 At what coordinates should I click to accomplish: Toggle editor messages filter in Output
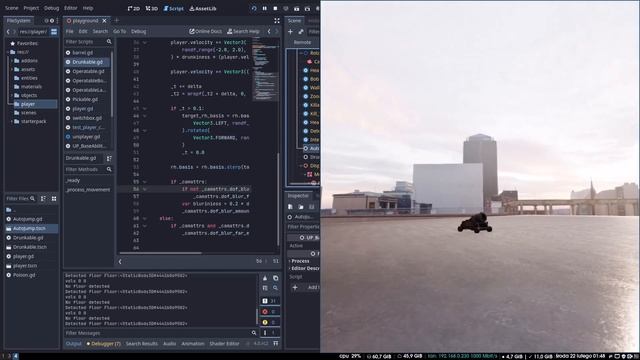click(270, 333)
